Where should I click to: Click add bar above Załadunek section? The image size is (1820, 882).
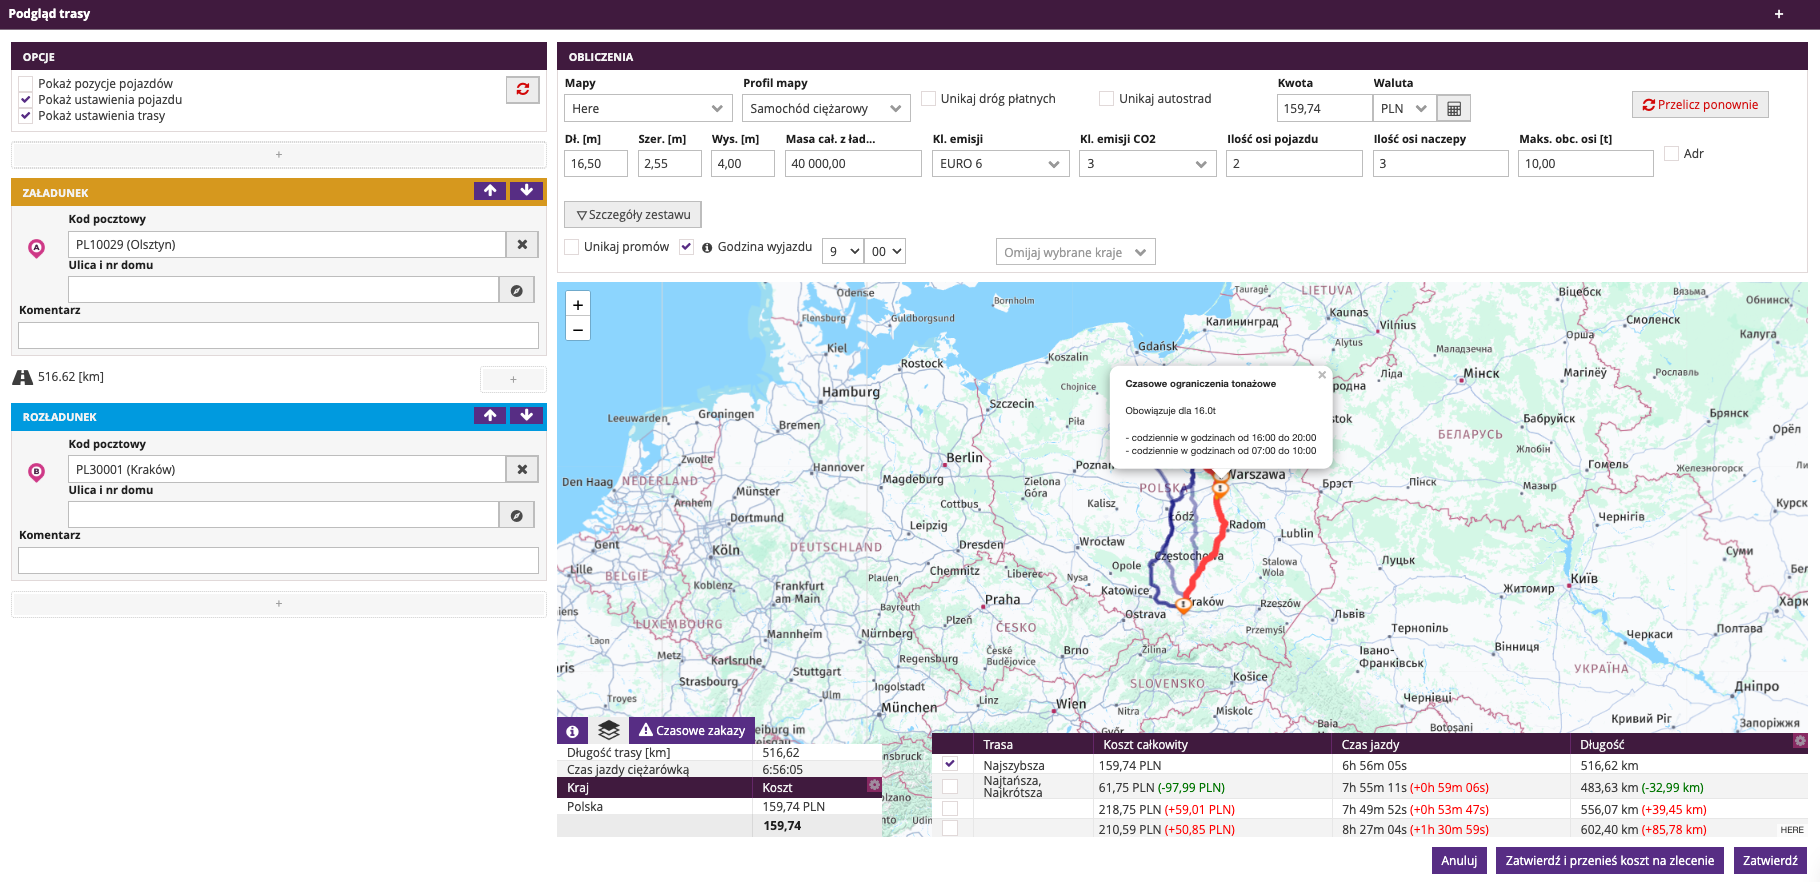pyautogui.click(x=279, y=155)
